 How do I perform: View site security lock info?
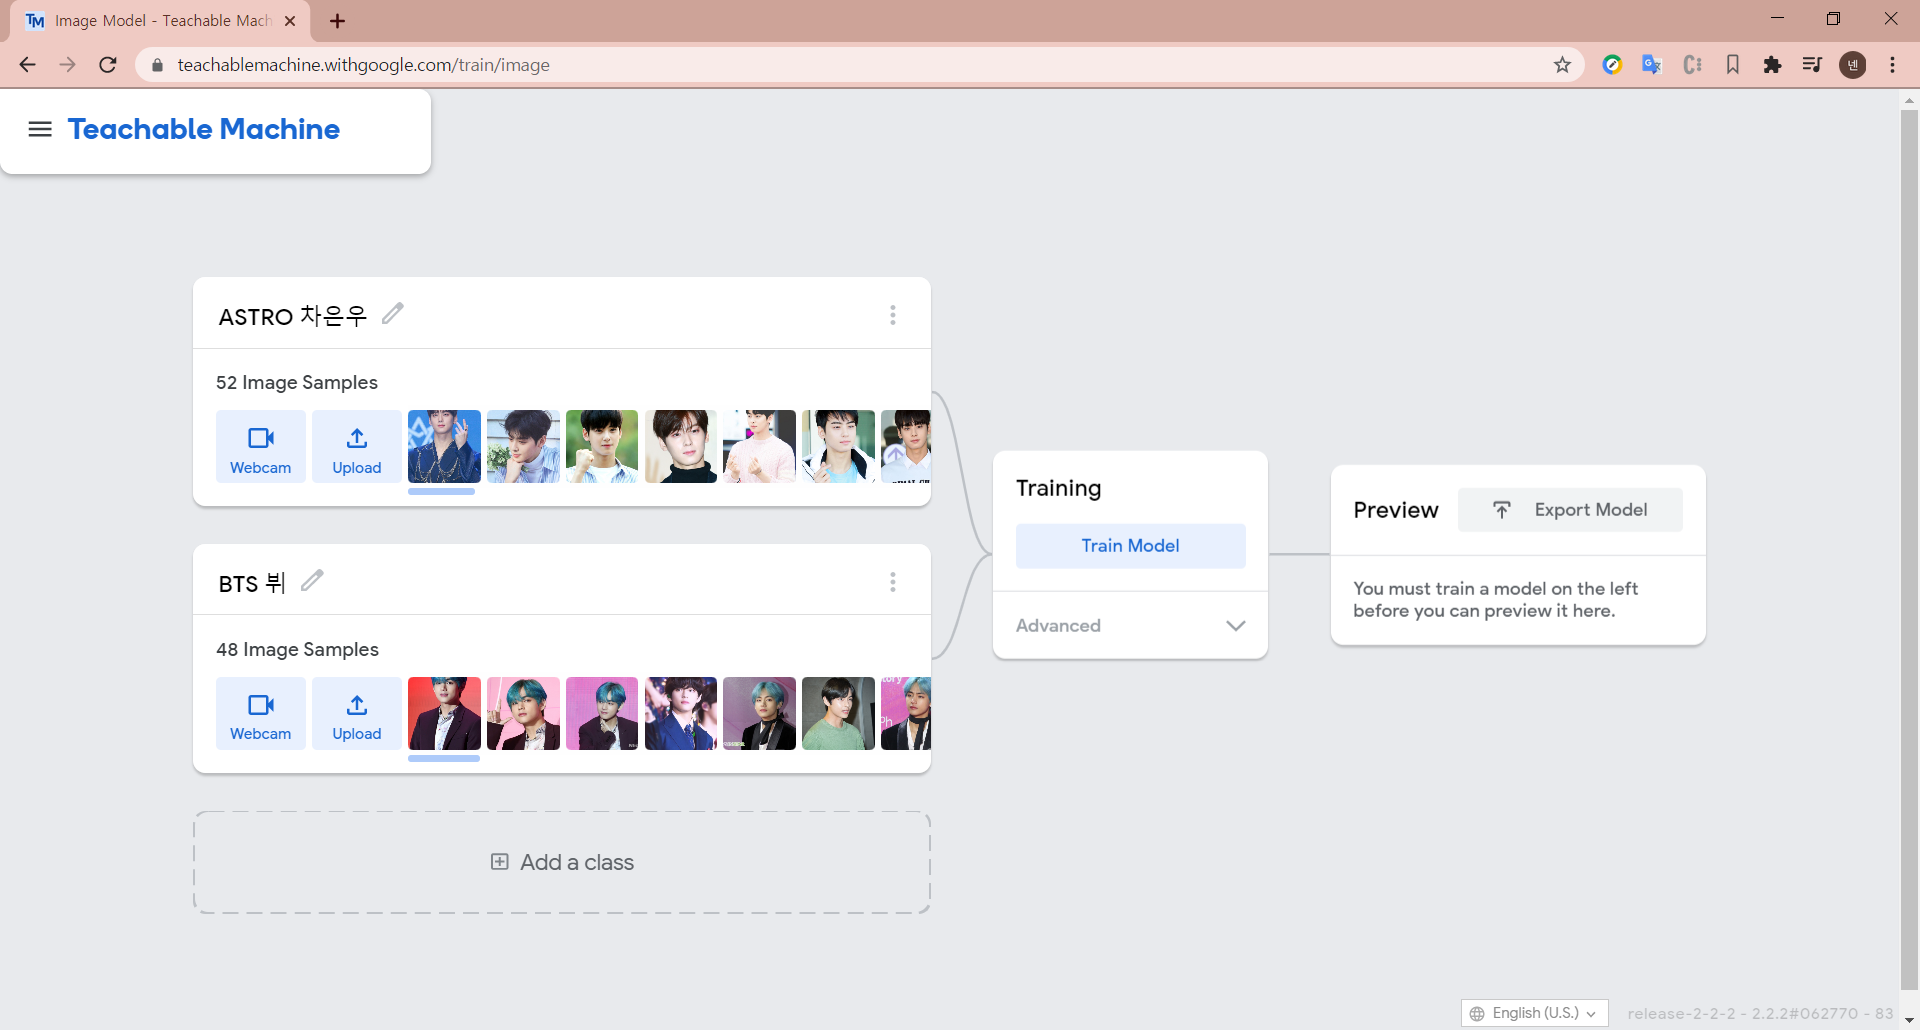(157, 65)
